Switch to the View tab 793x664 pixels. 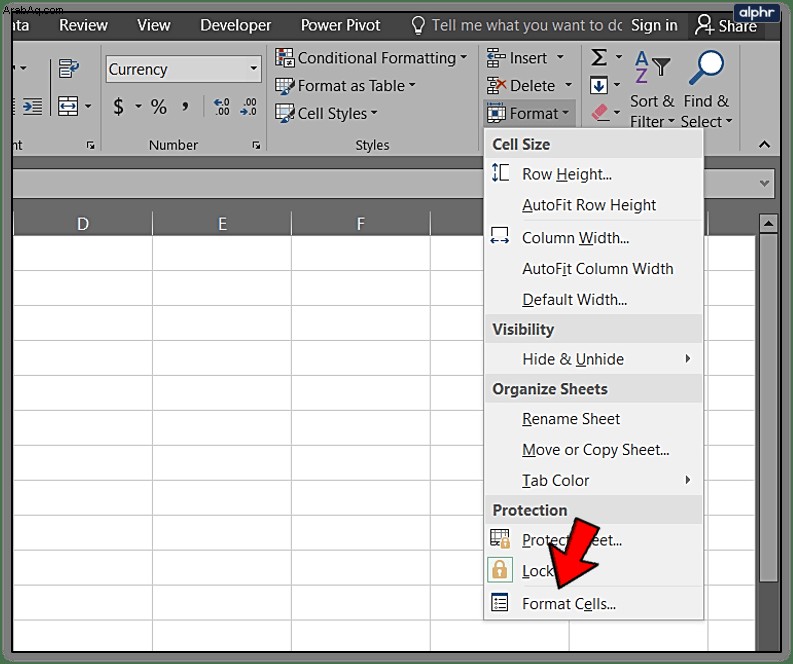(x=153, y=25)
